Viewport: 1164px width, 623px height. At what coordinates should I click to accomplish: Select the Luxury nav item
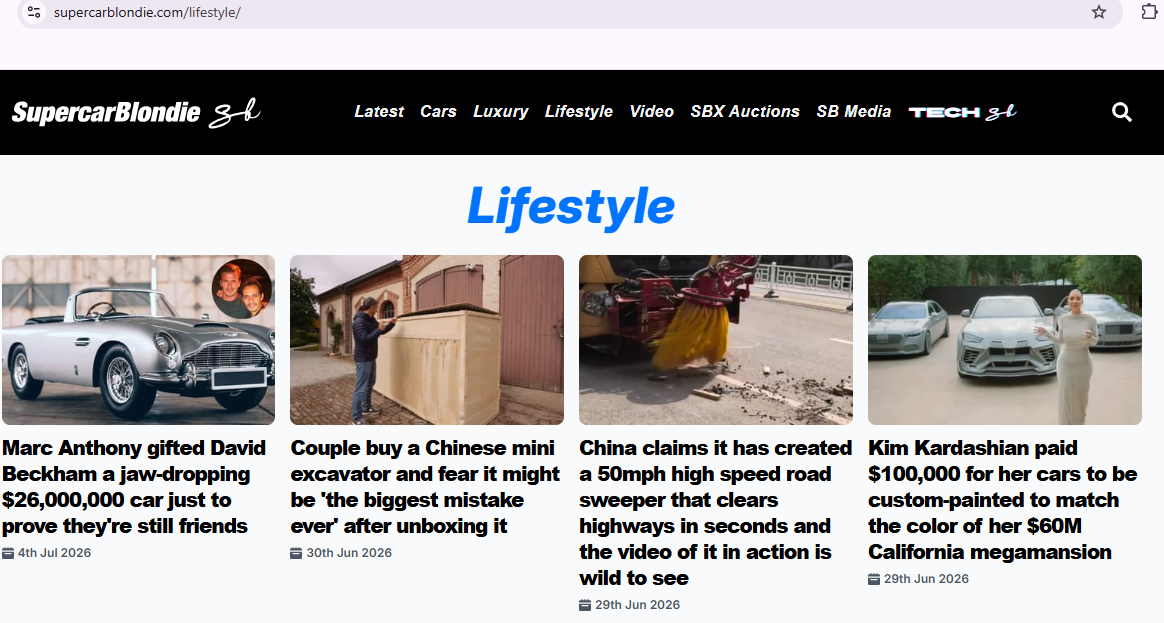pos(500,111)
